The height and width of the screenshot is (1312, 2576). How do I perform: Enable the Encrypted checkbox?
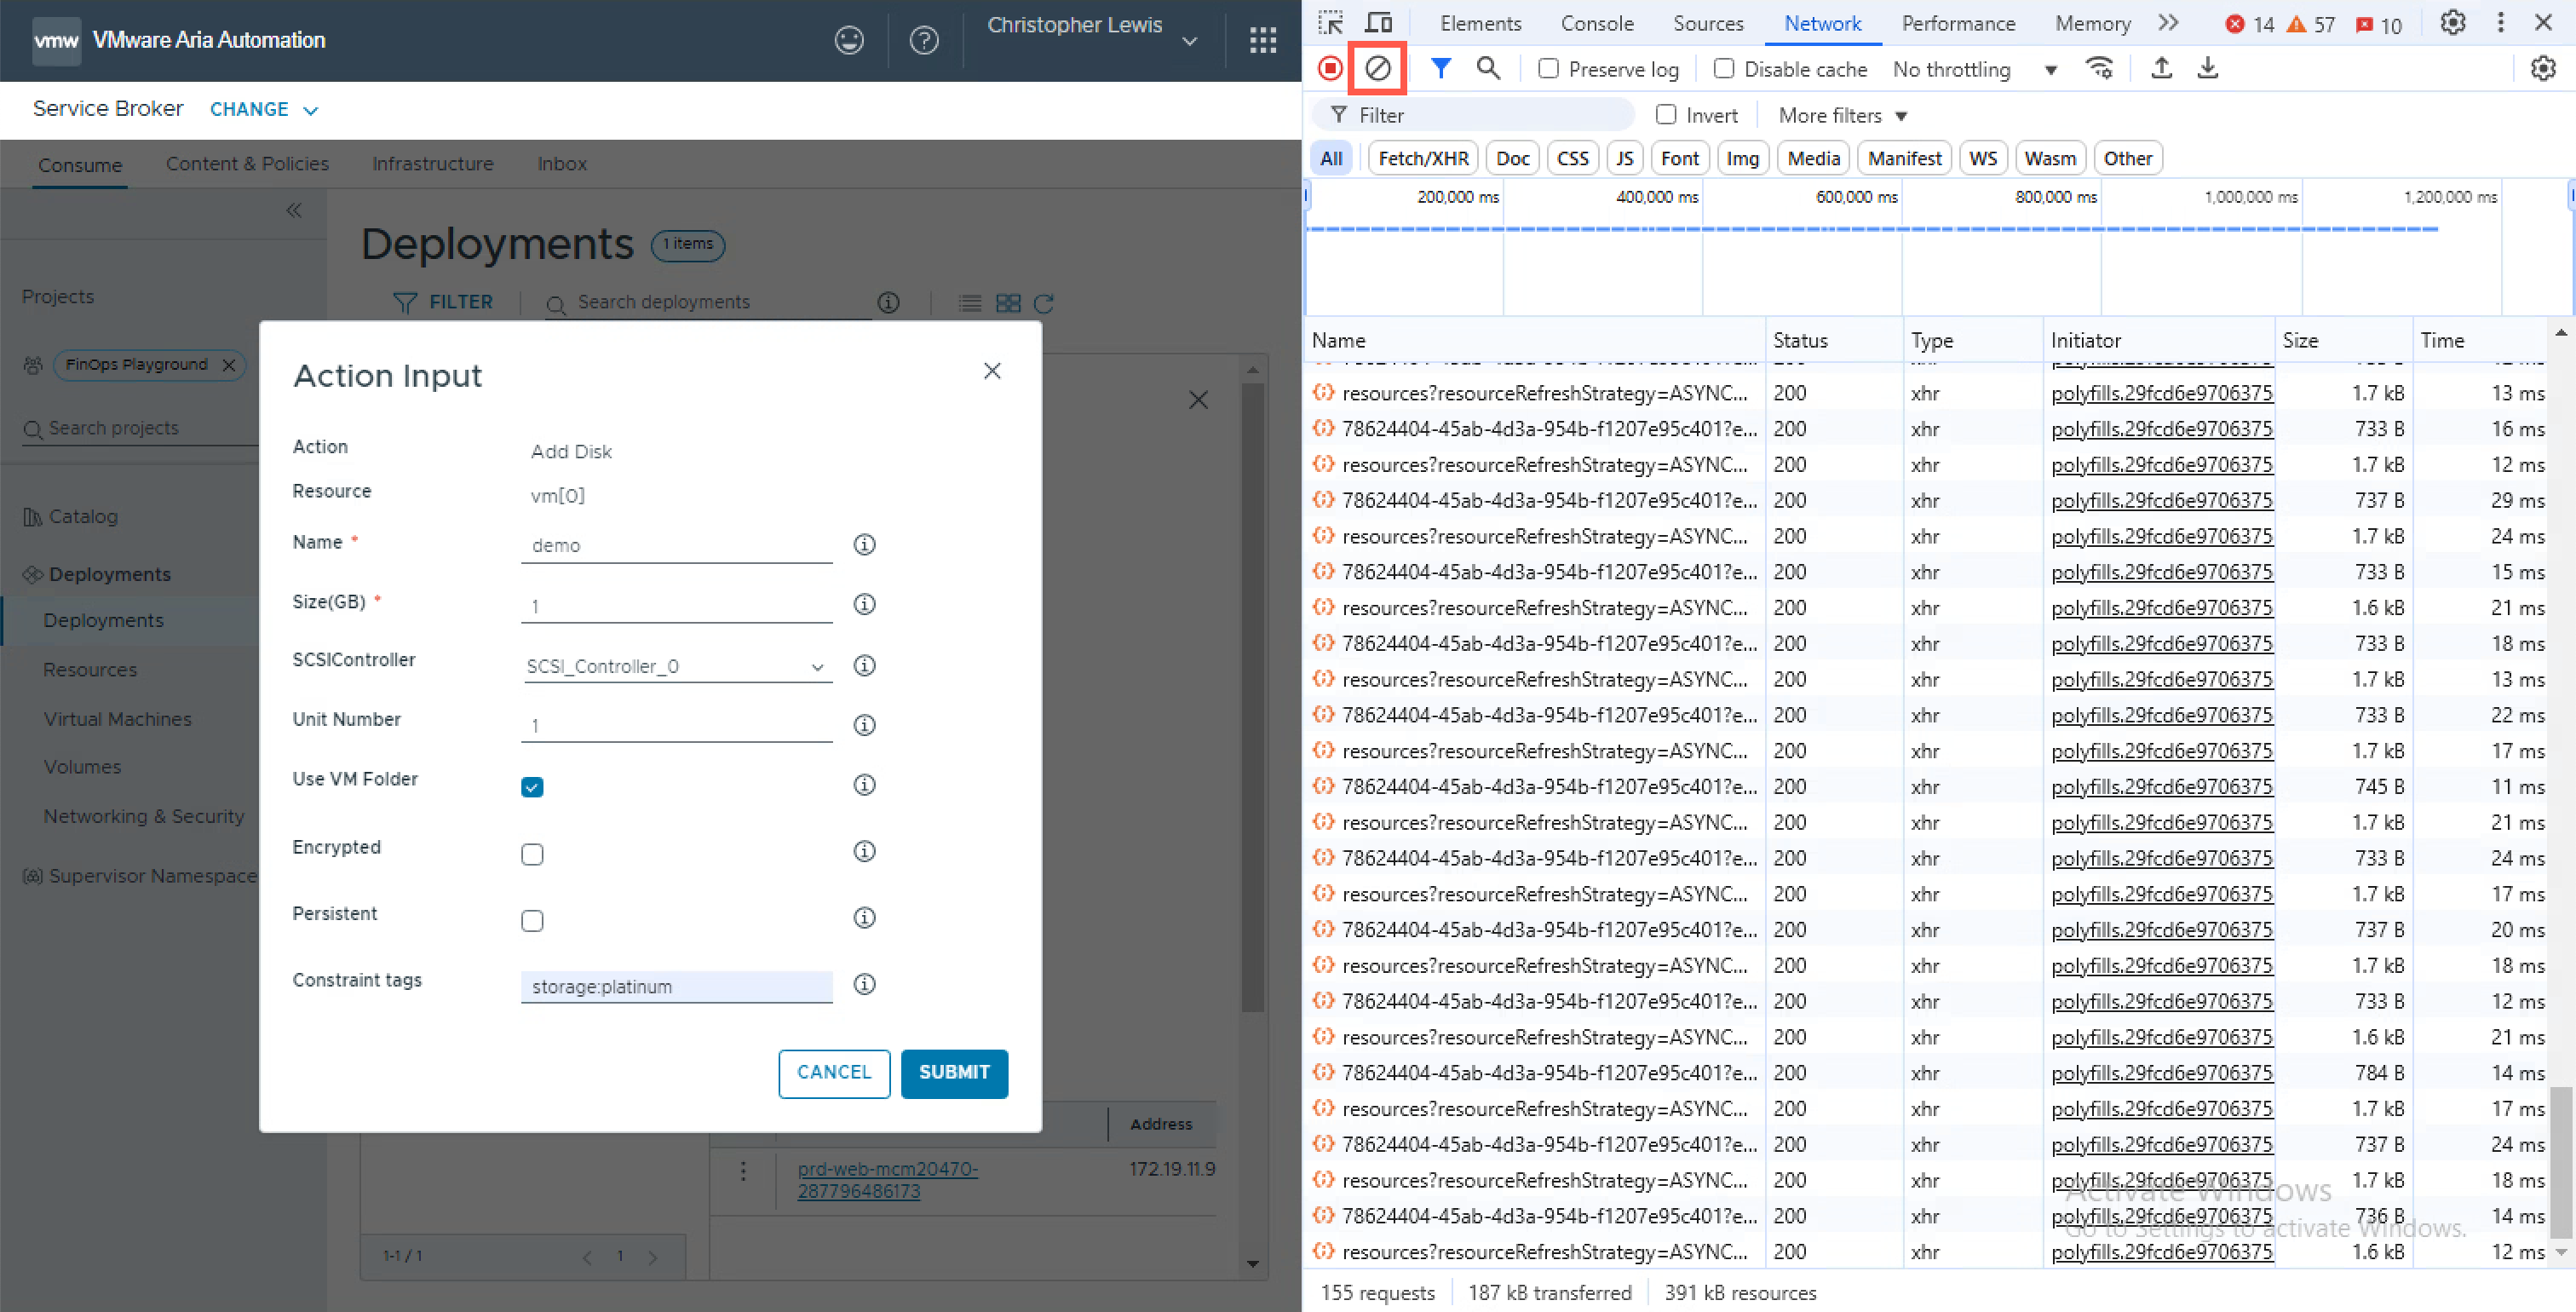coord(532,854)
